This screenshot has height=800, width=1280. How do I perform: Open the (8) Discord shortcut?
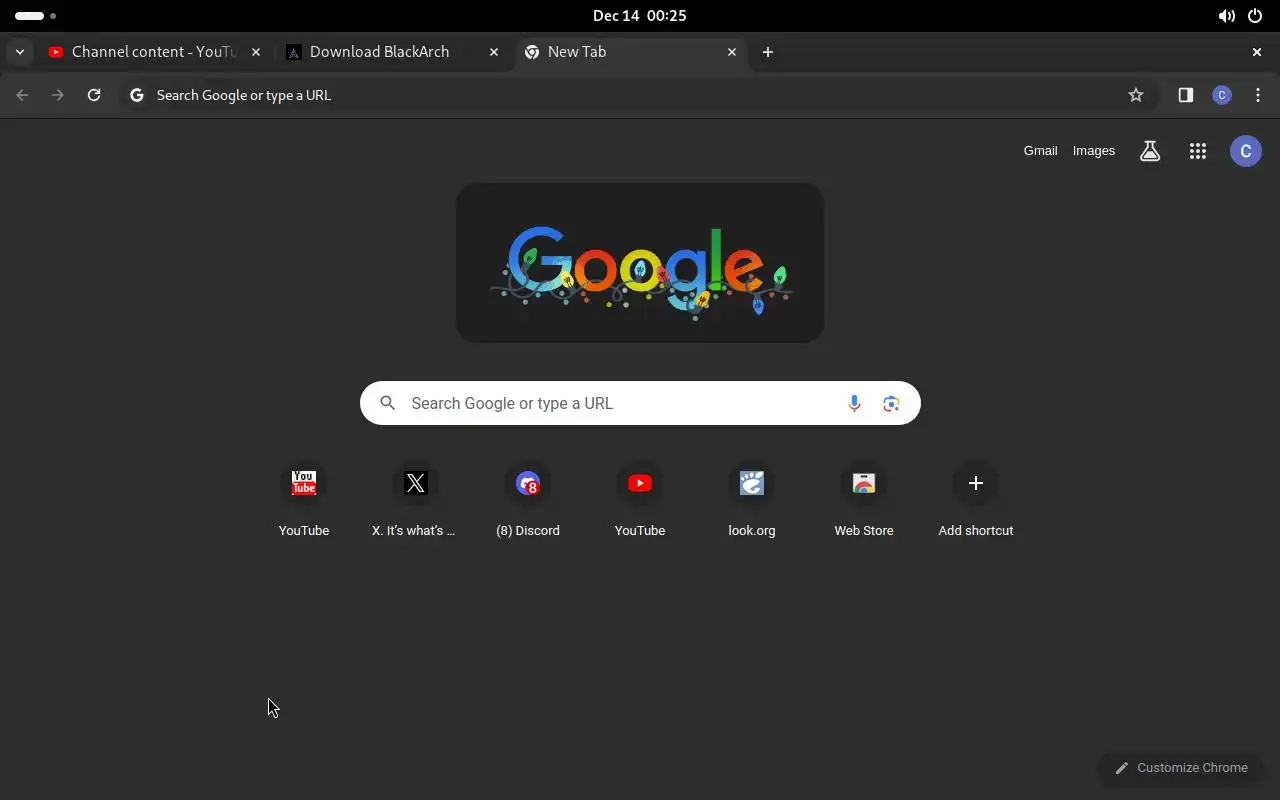point(528,501)
